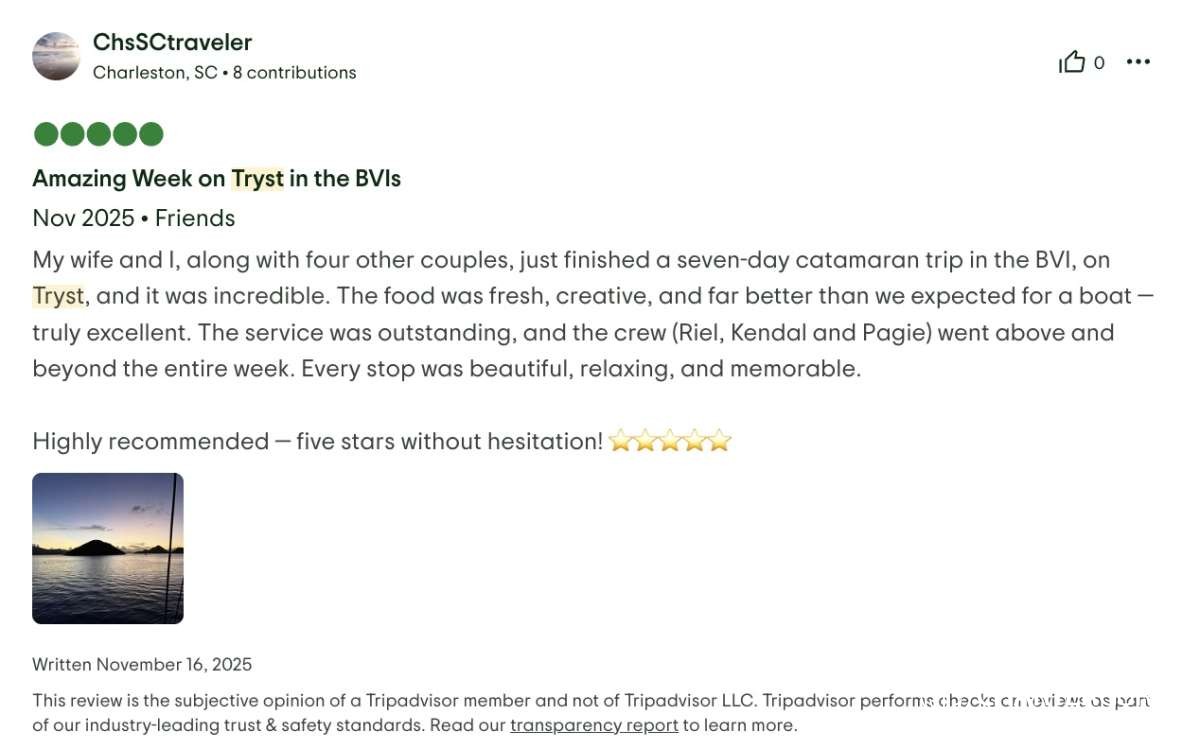Click the helpful vote count 0
1200x749 pixels.
point(1099,63)
